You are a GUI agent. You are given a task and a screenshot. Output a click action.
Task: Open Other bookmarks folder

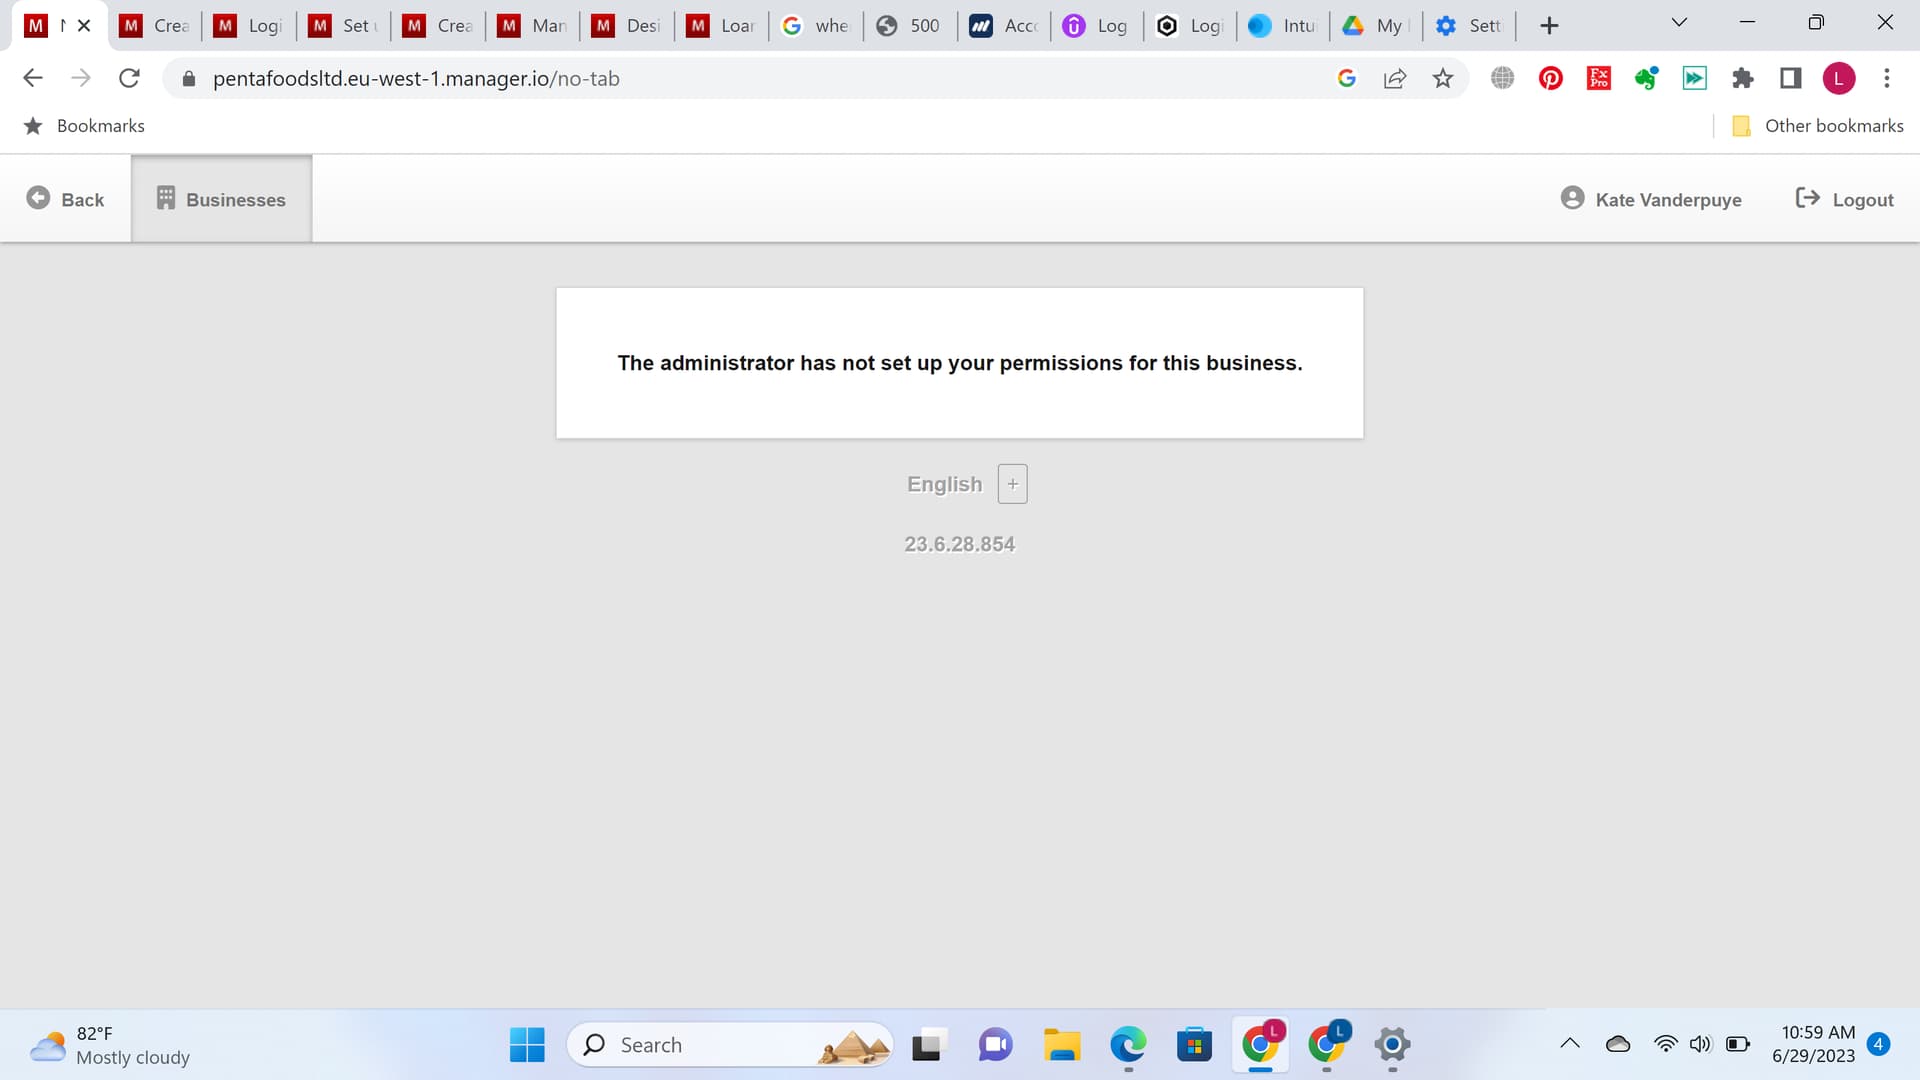(x=1818, y=126)
